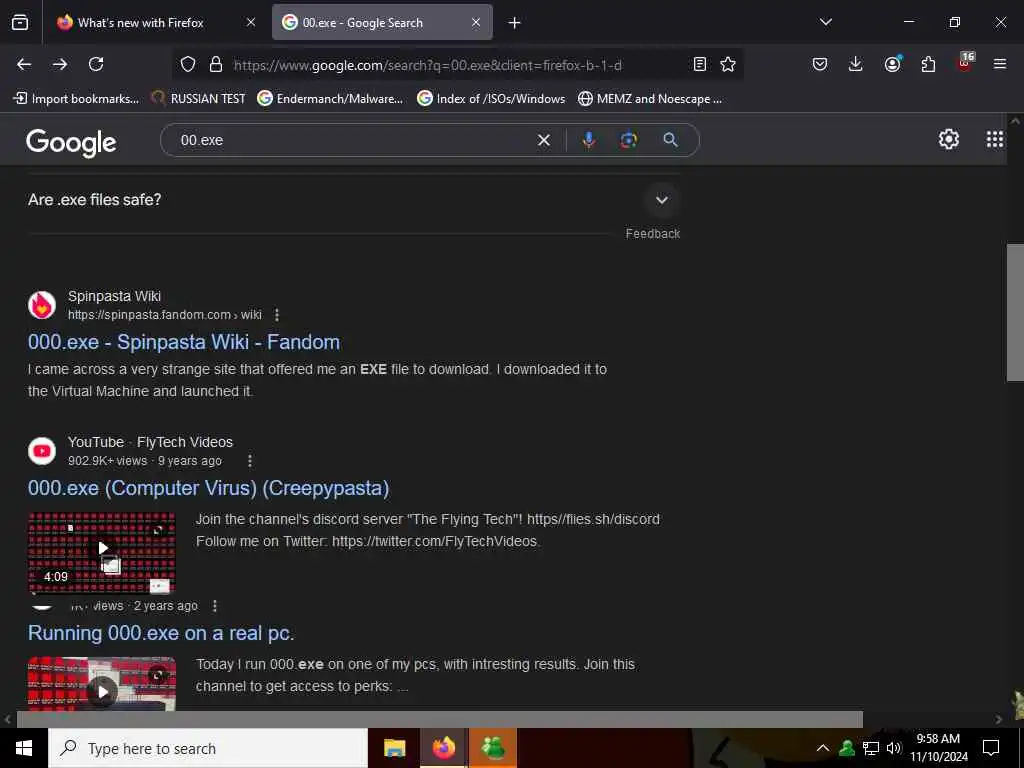Open File Explorer from the taskbar

click(x=394, y=748)
